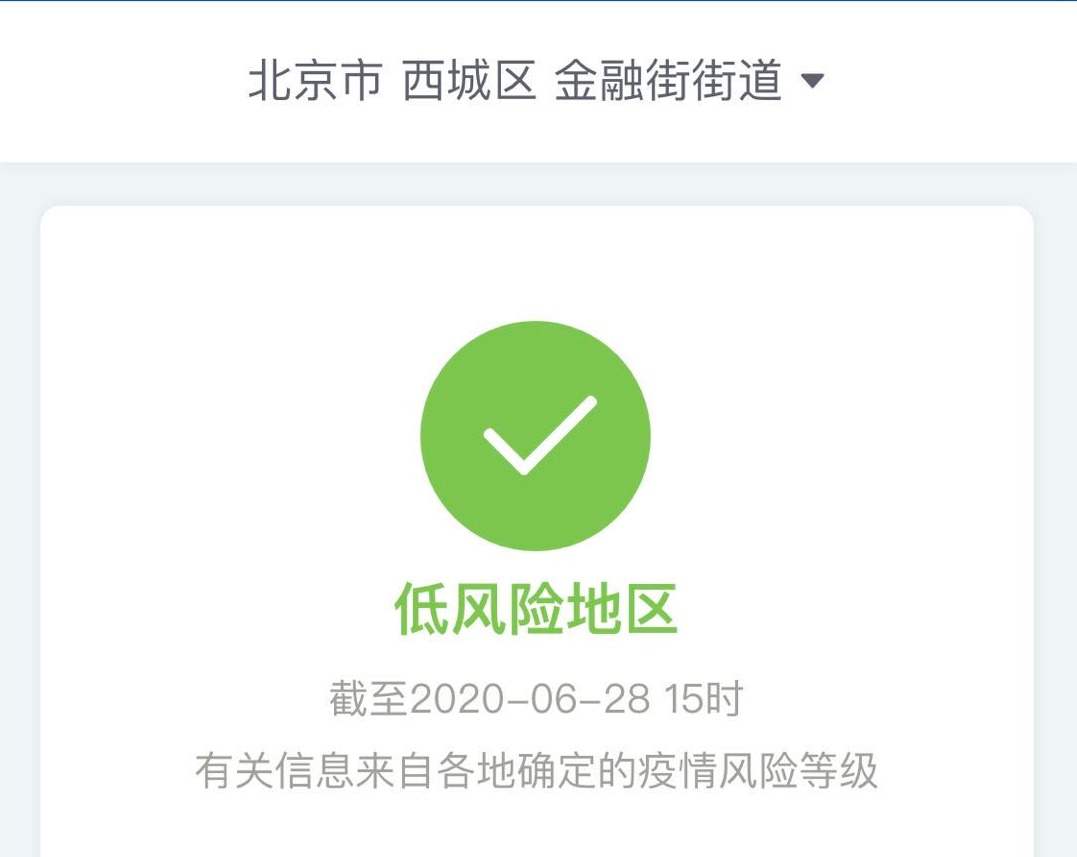This screenshot has width=1077, height=857.
Task: Click the 2020-06-28 date portion
Action: pos(530,699)
